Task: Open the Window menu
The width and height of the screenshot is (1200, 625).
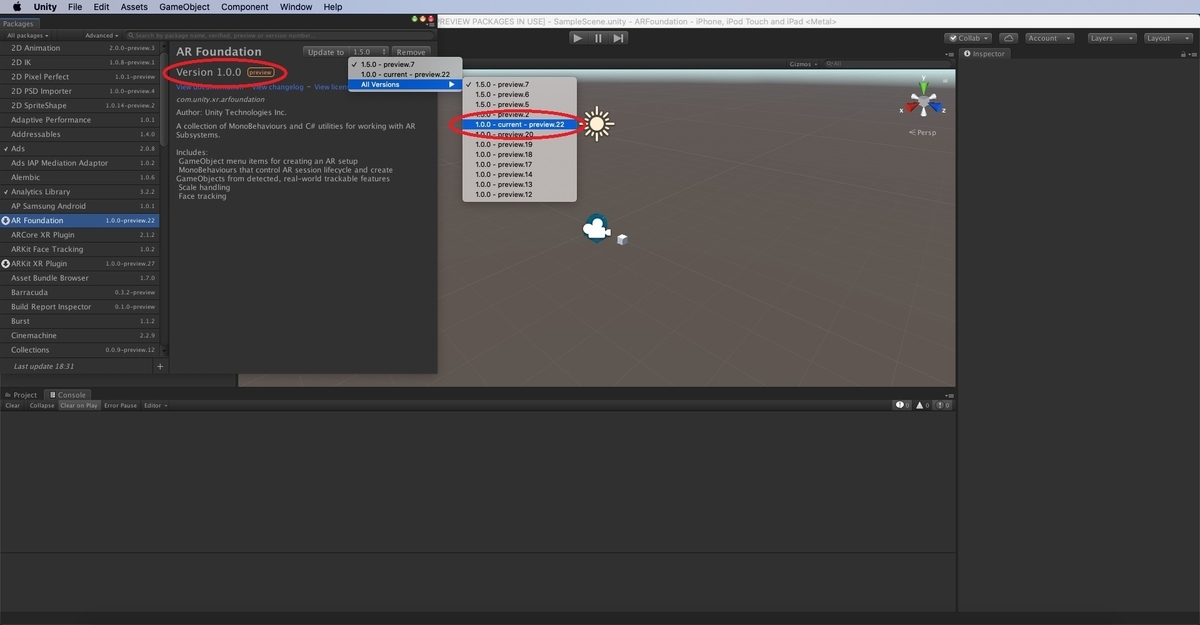Action: [296, 7]
